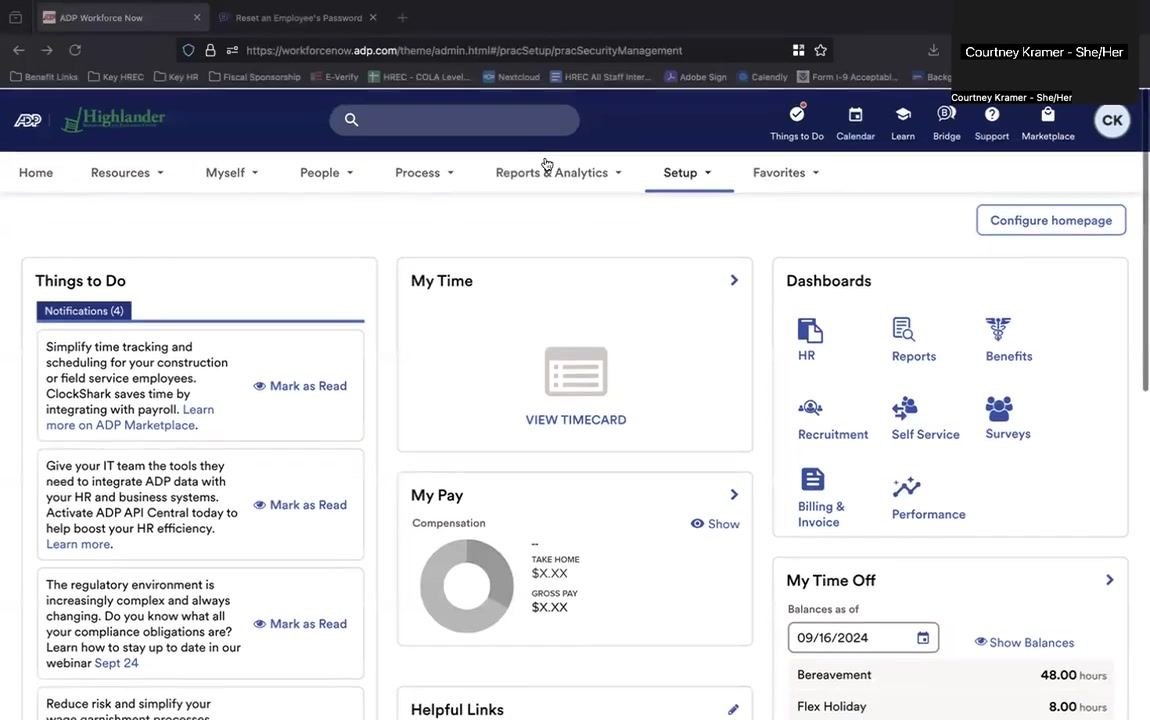Expand the People menu
The height and width of the screenshot is (720, 1150).
[326, 172]
